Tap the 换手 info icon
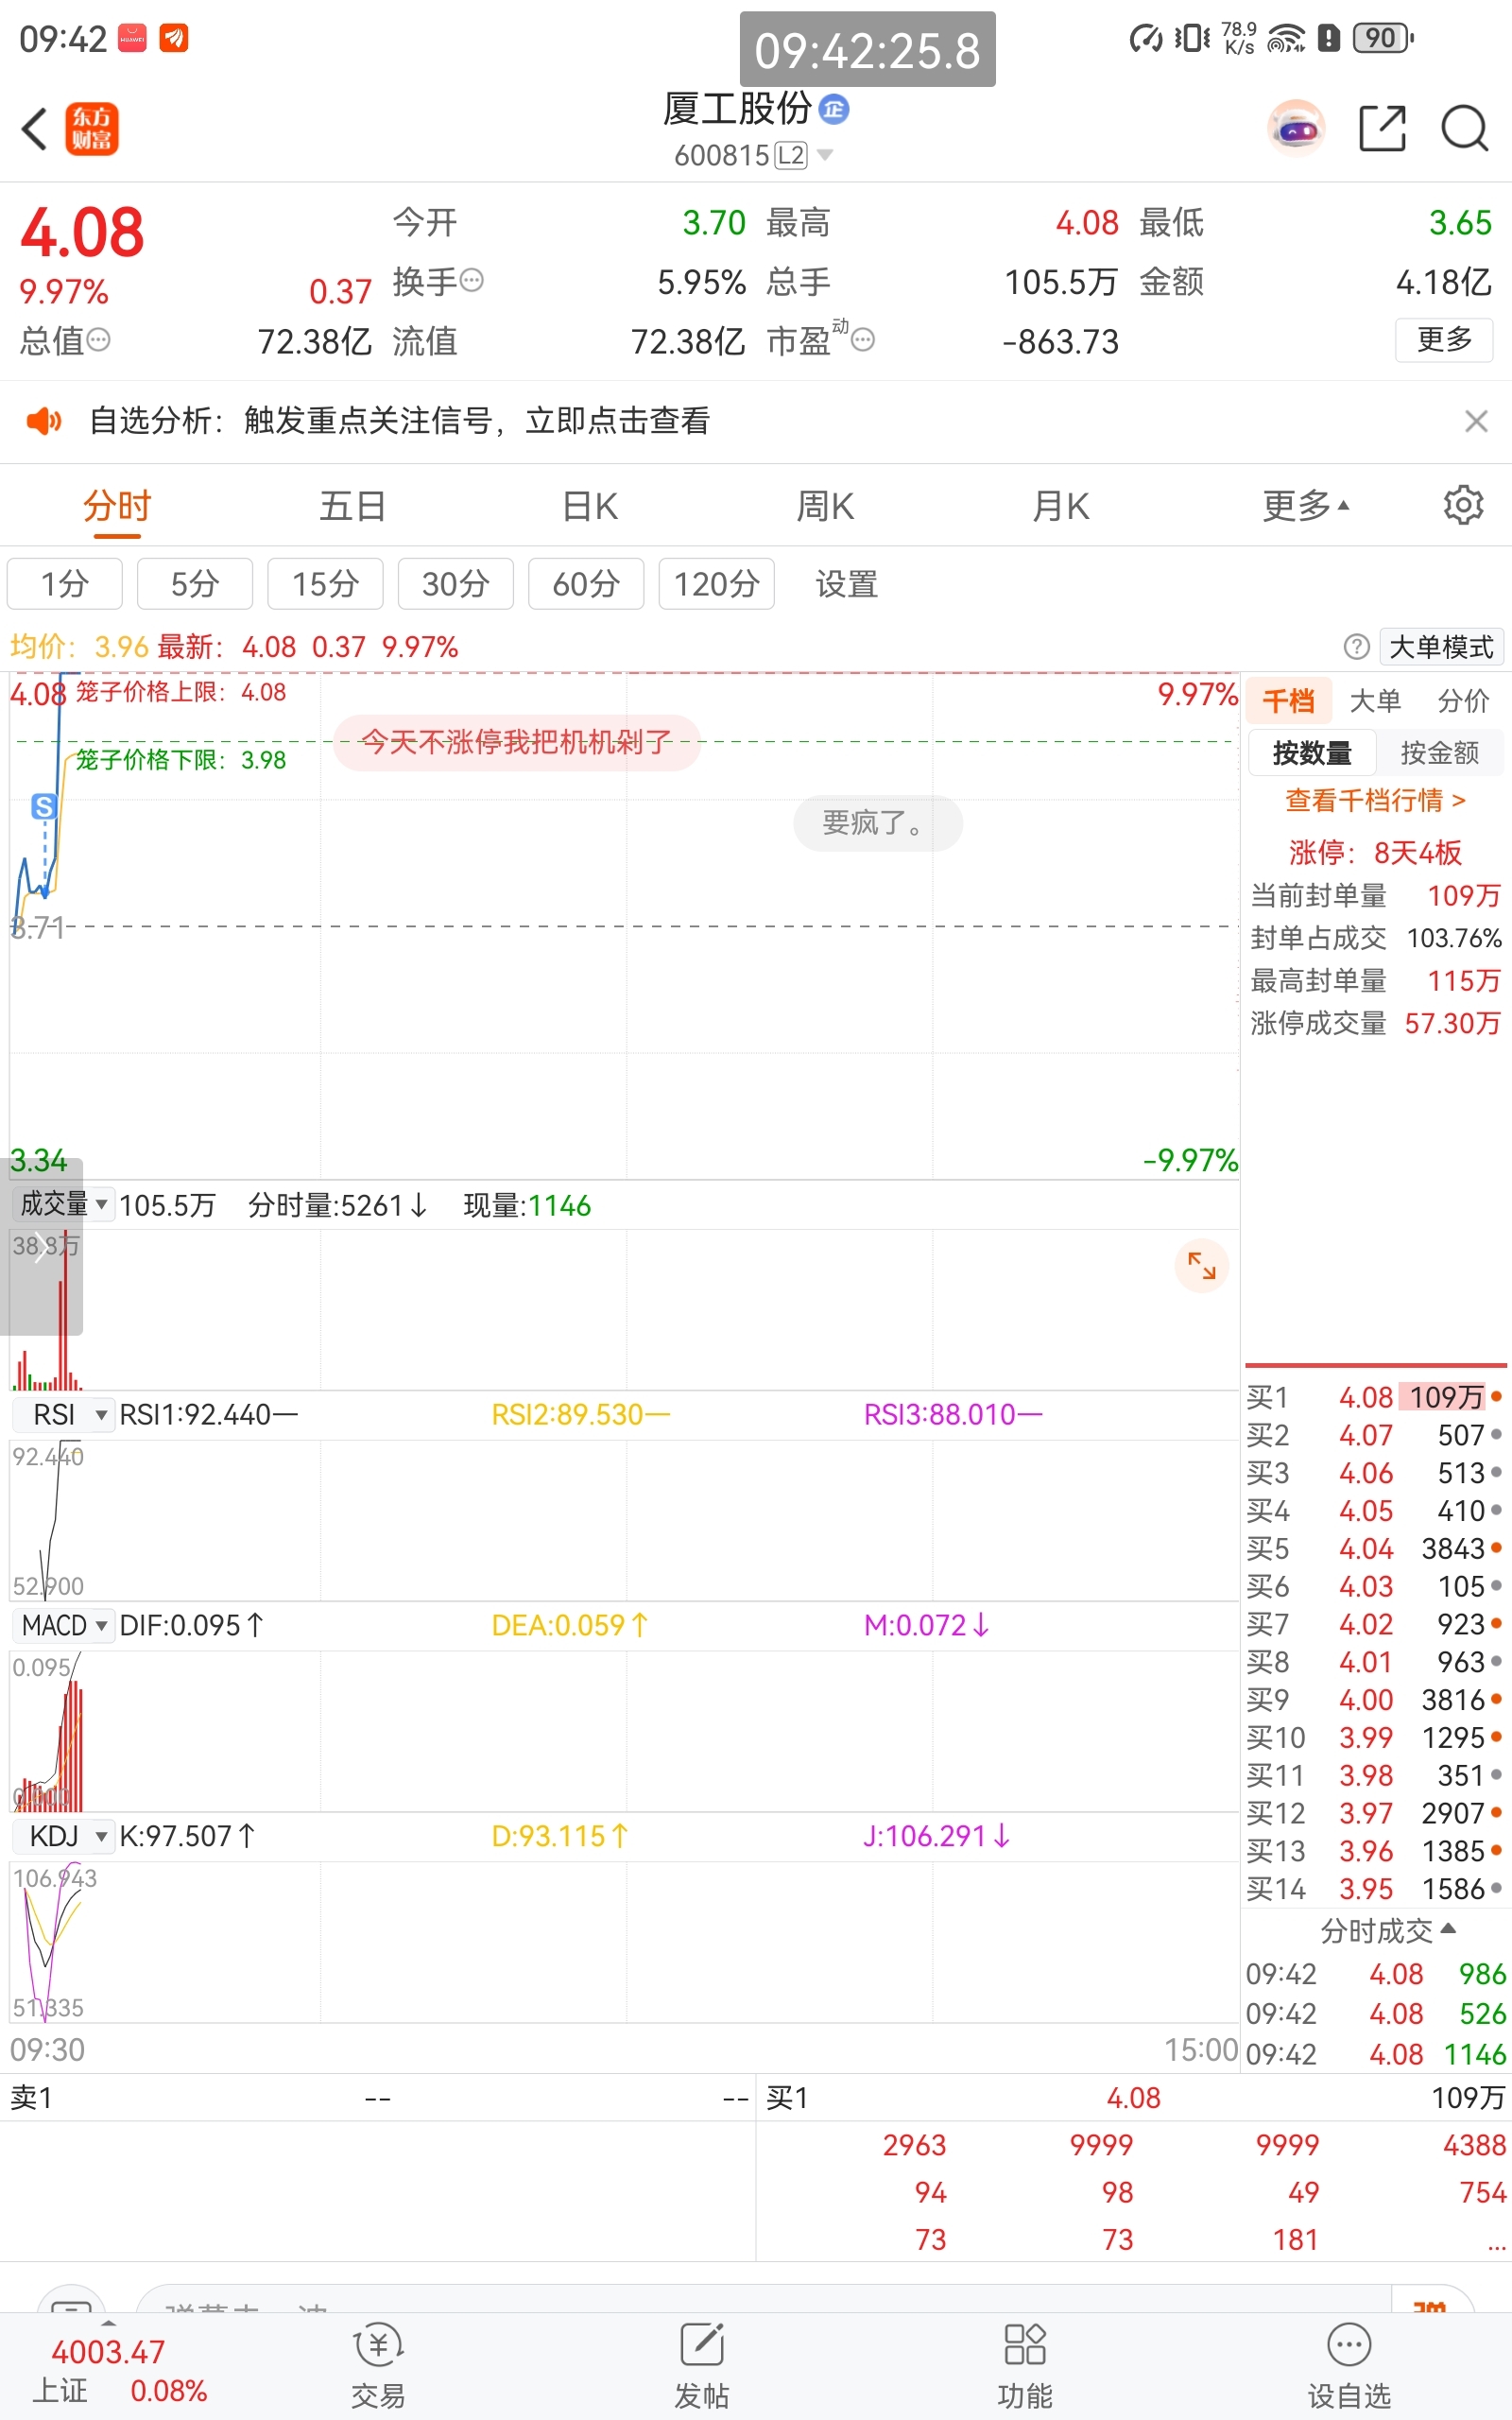1512x2420 pixels. pos(472,280)
